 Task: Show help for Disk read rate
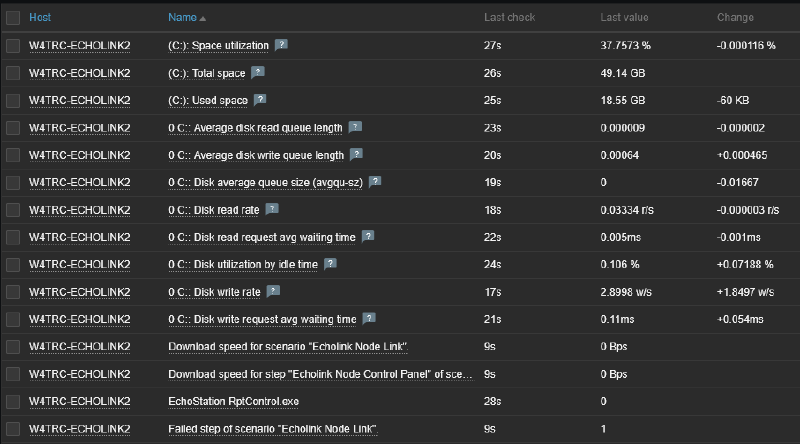[x=272, y=209]
